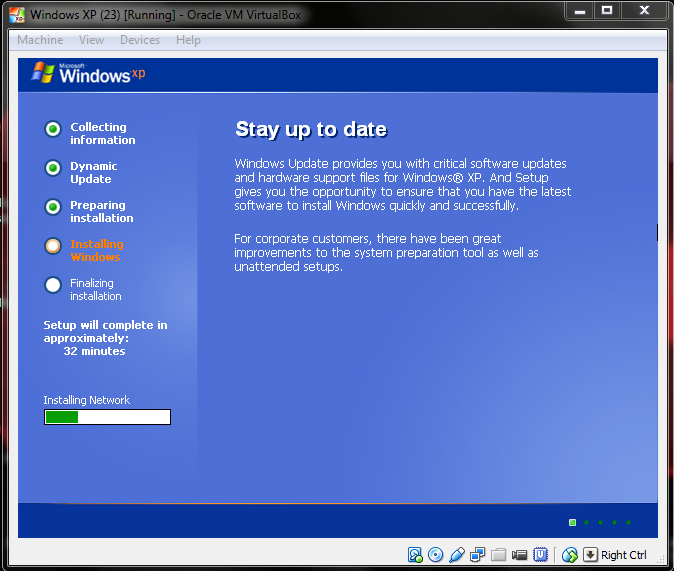Image resolution: width=674 pixels, height=571 pixels.
Task: Click the 'Installing Windows' orange step label
Action: 97,250
